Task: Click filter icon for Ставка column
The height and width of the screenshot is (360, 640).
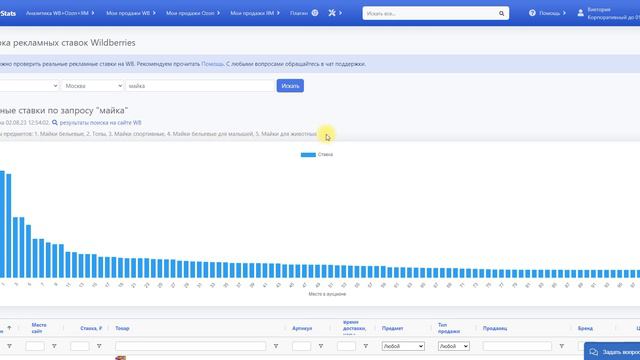Action: tap(99, 346)
